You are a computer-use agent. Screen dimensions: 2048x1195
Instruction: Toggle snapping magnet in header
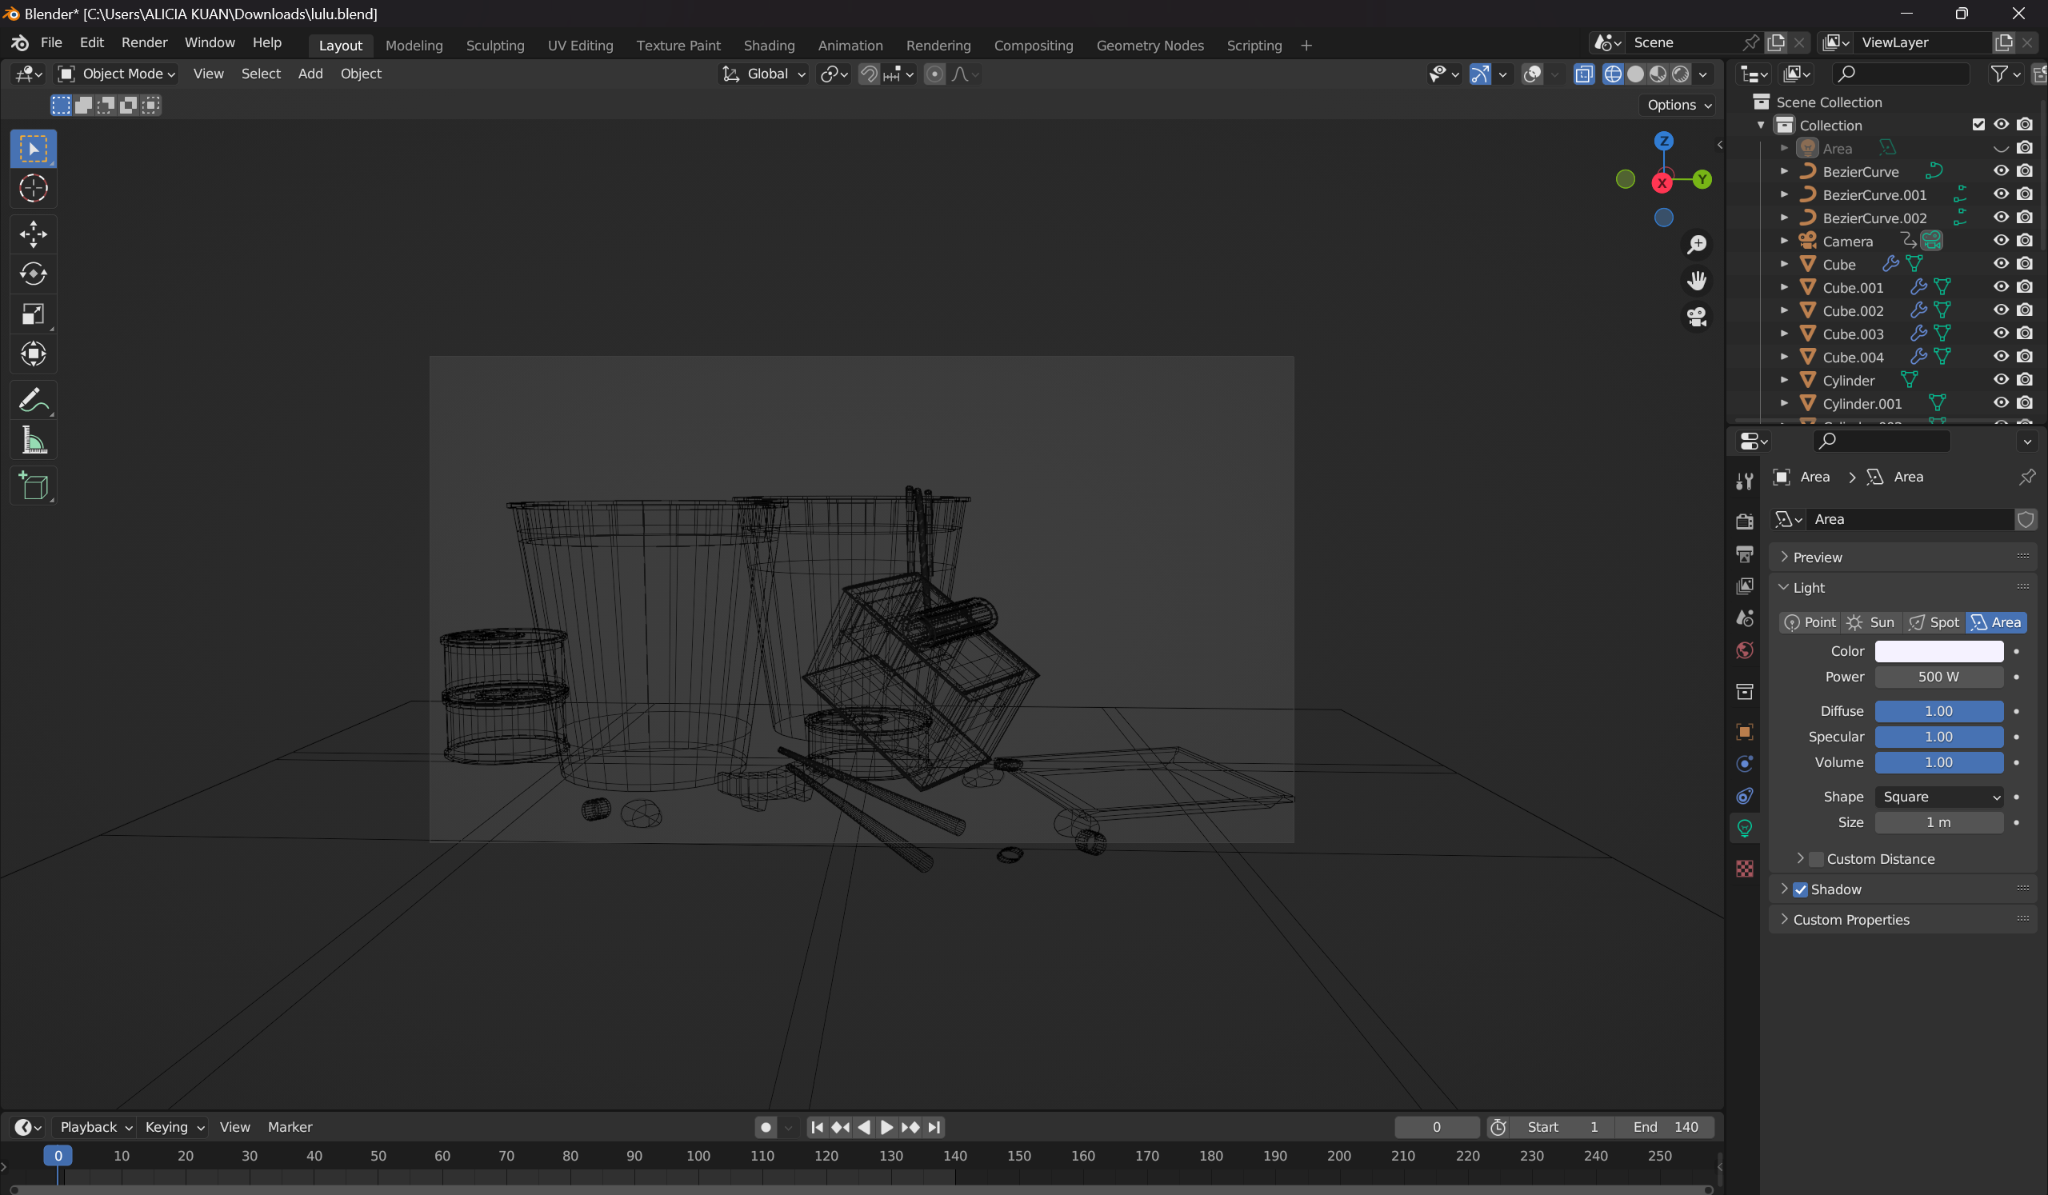pos(868,74)
